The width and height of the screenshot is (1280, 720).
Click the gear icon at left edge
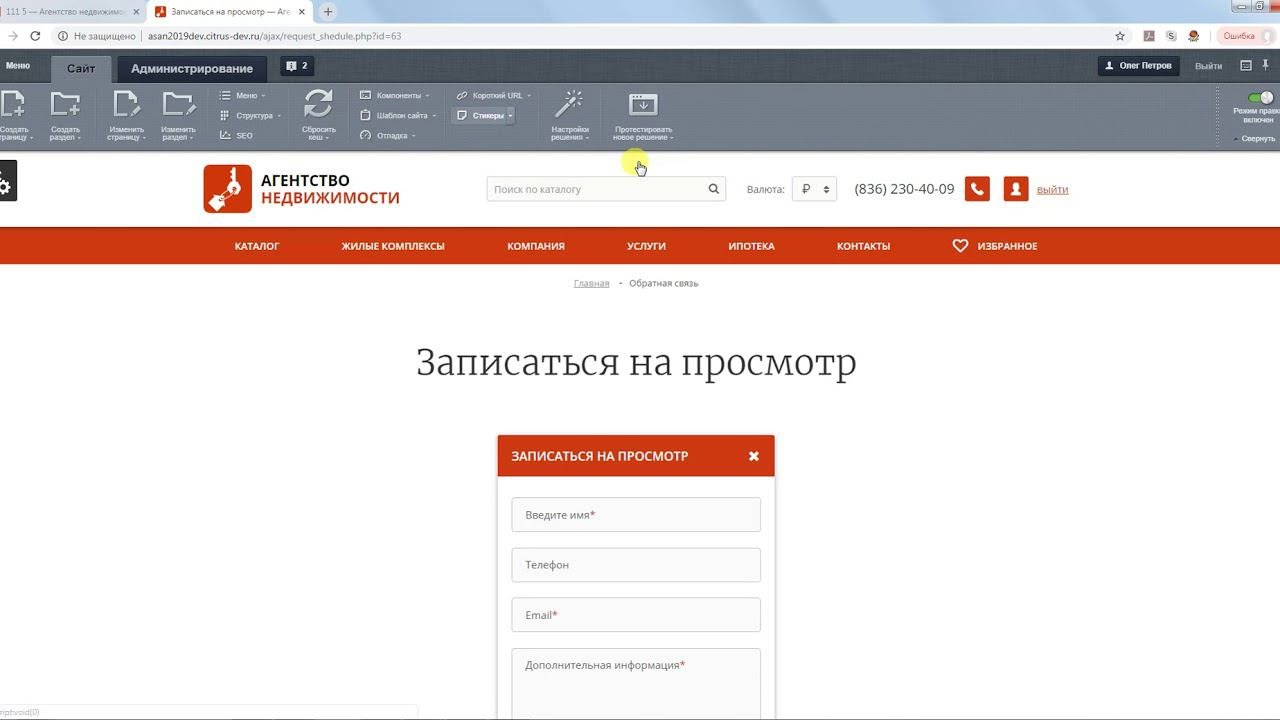coord(6,183)
